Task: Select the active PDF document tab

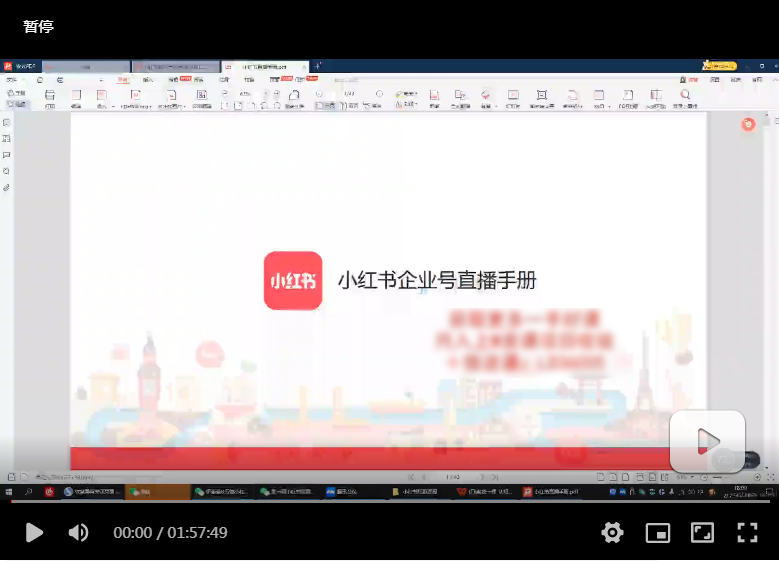Action: pyautogui.click(x=265, y=67)
